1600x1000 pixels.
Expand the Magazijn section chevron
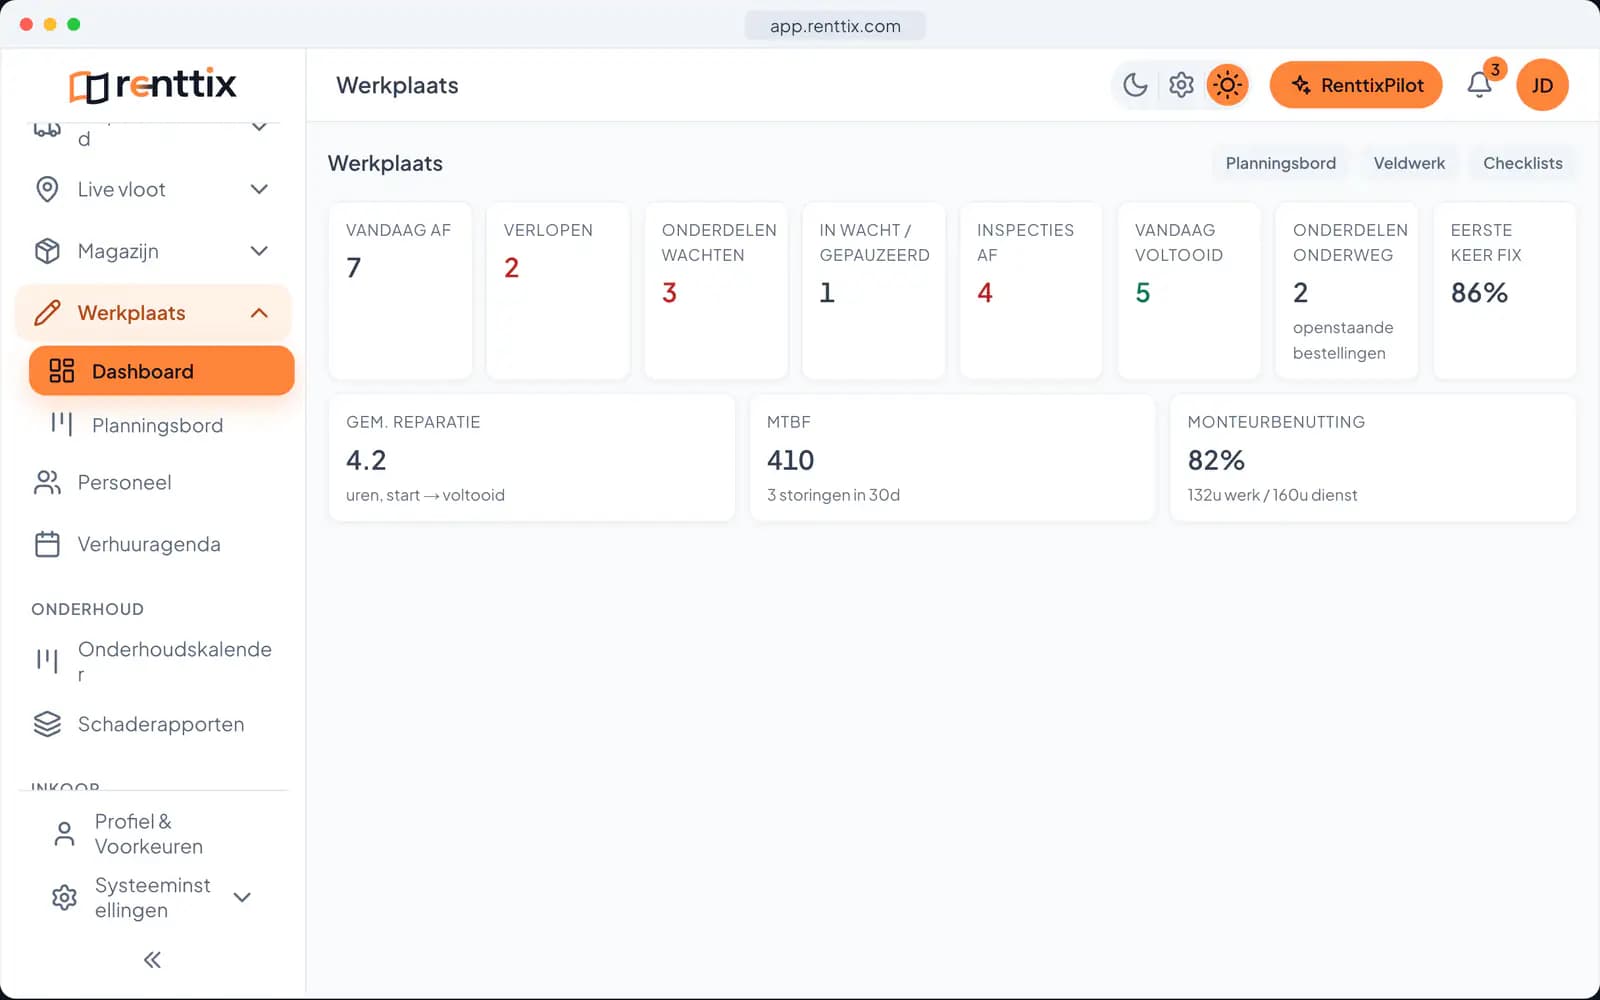pos(259,251)
